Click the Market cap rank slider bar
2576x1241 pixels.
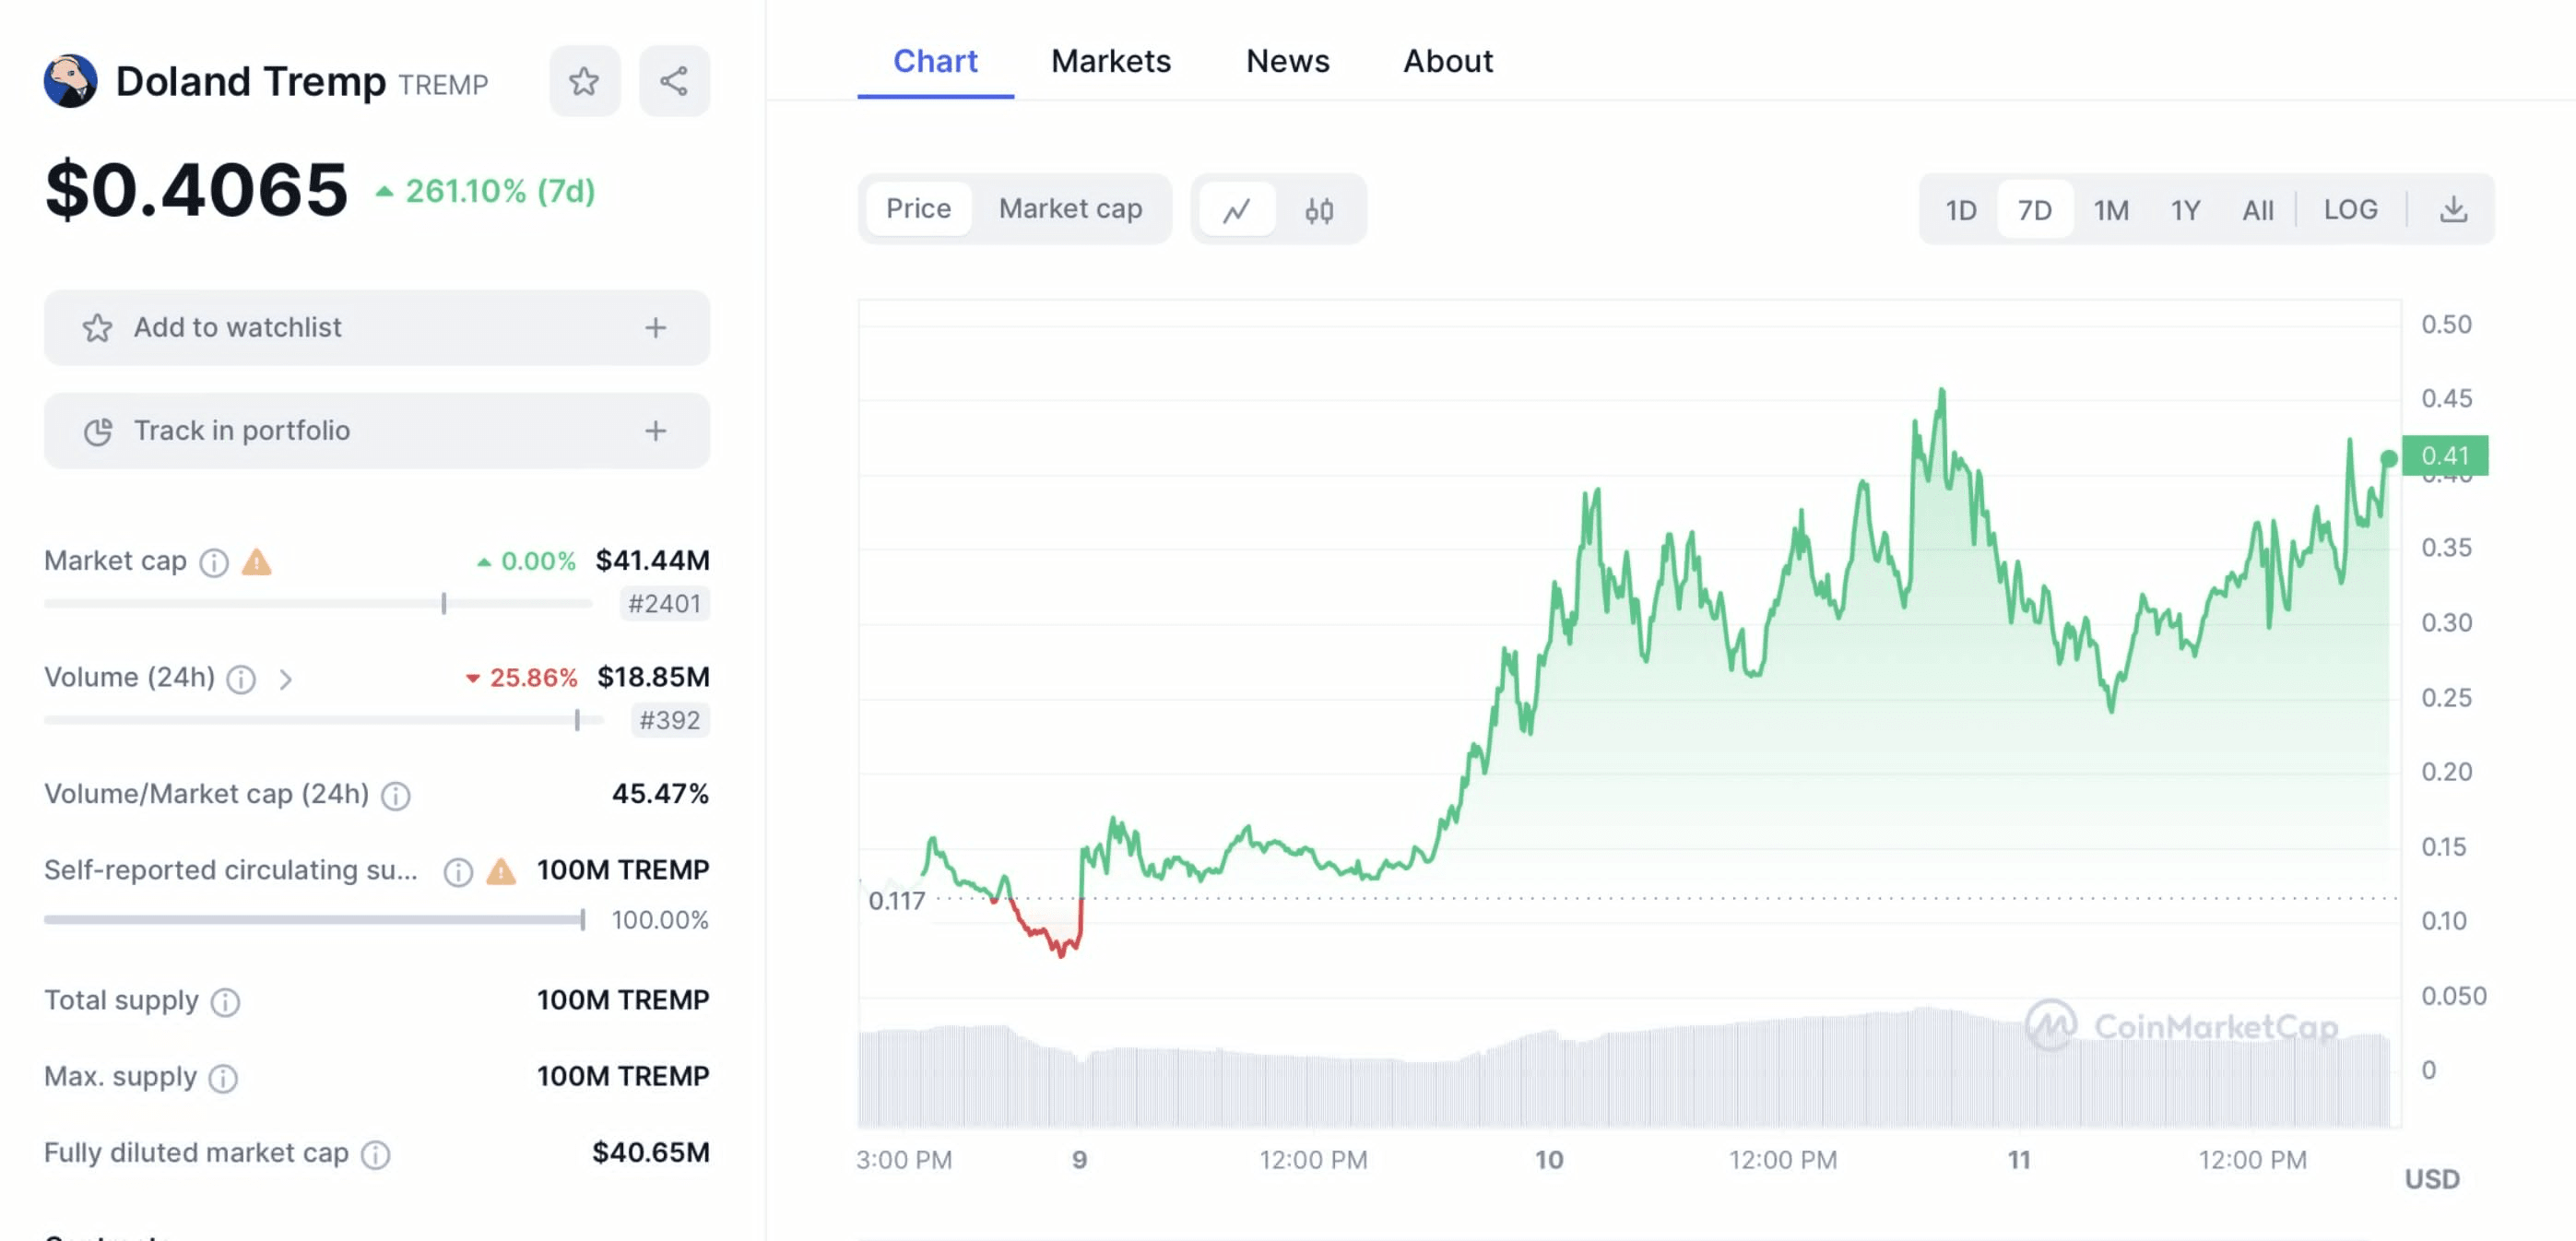(318, 604)
